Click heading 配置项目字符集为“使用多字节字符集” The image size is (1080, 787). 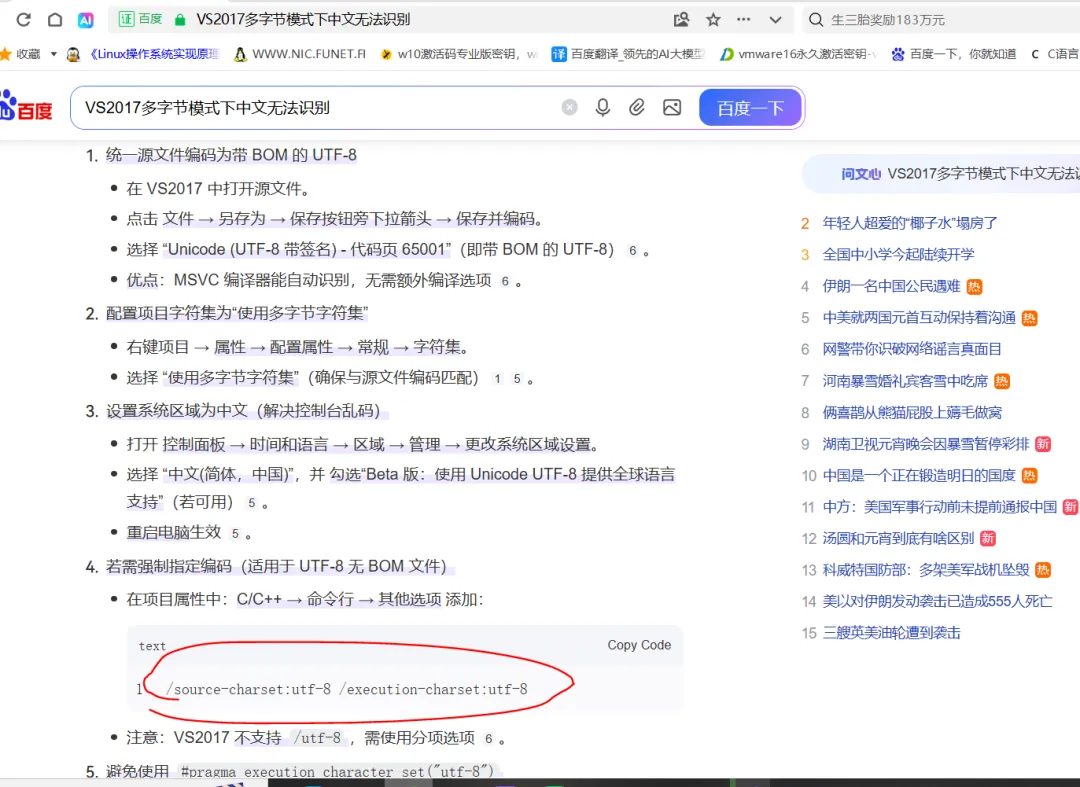click(x=237, y=313)
